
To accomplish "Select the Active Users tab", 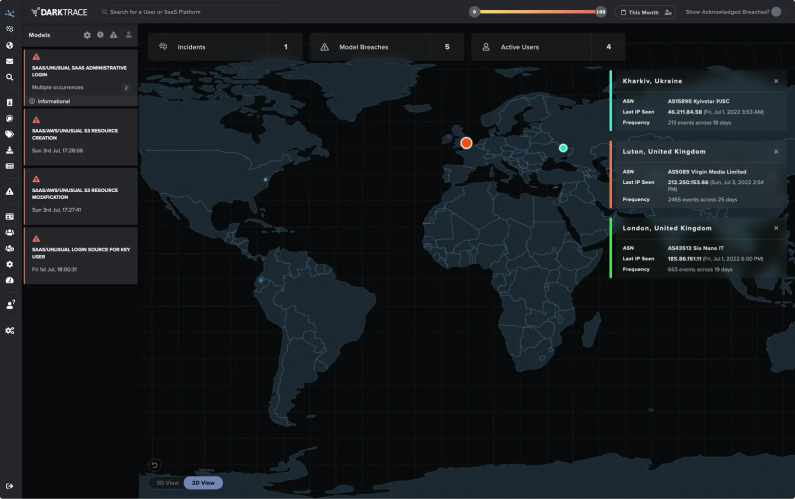I will pos(547,47).
